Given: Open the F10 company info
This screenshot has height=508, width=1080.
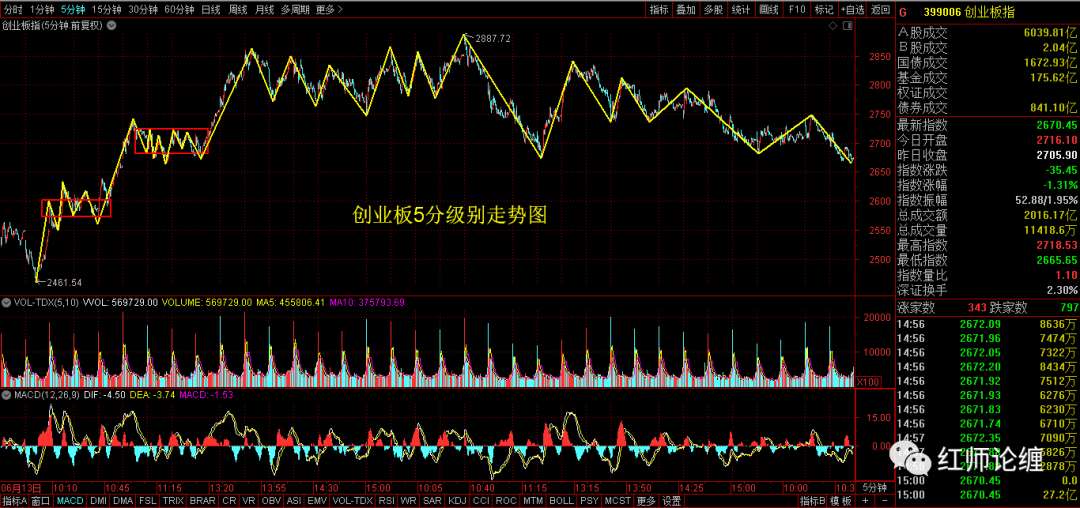Looking at the screenshot, I should pos(796,9).
